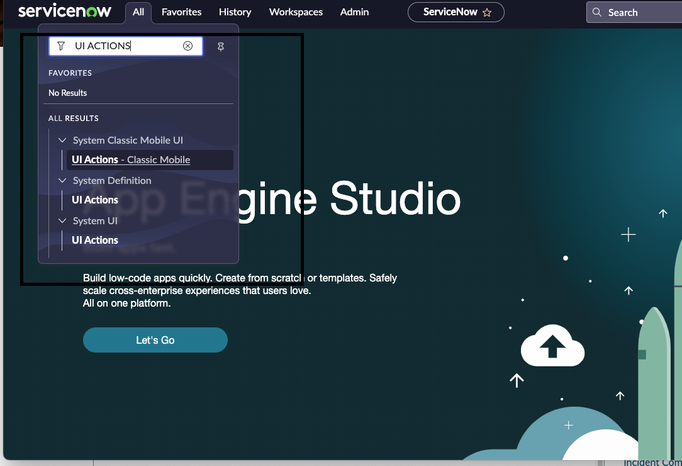Click the FAVORITES section heading

[x=70, y=73]
